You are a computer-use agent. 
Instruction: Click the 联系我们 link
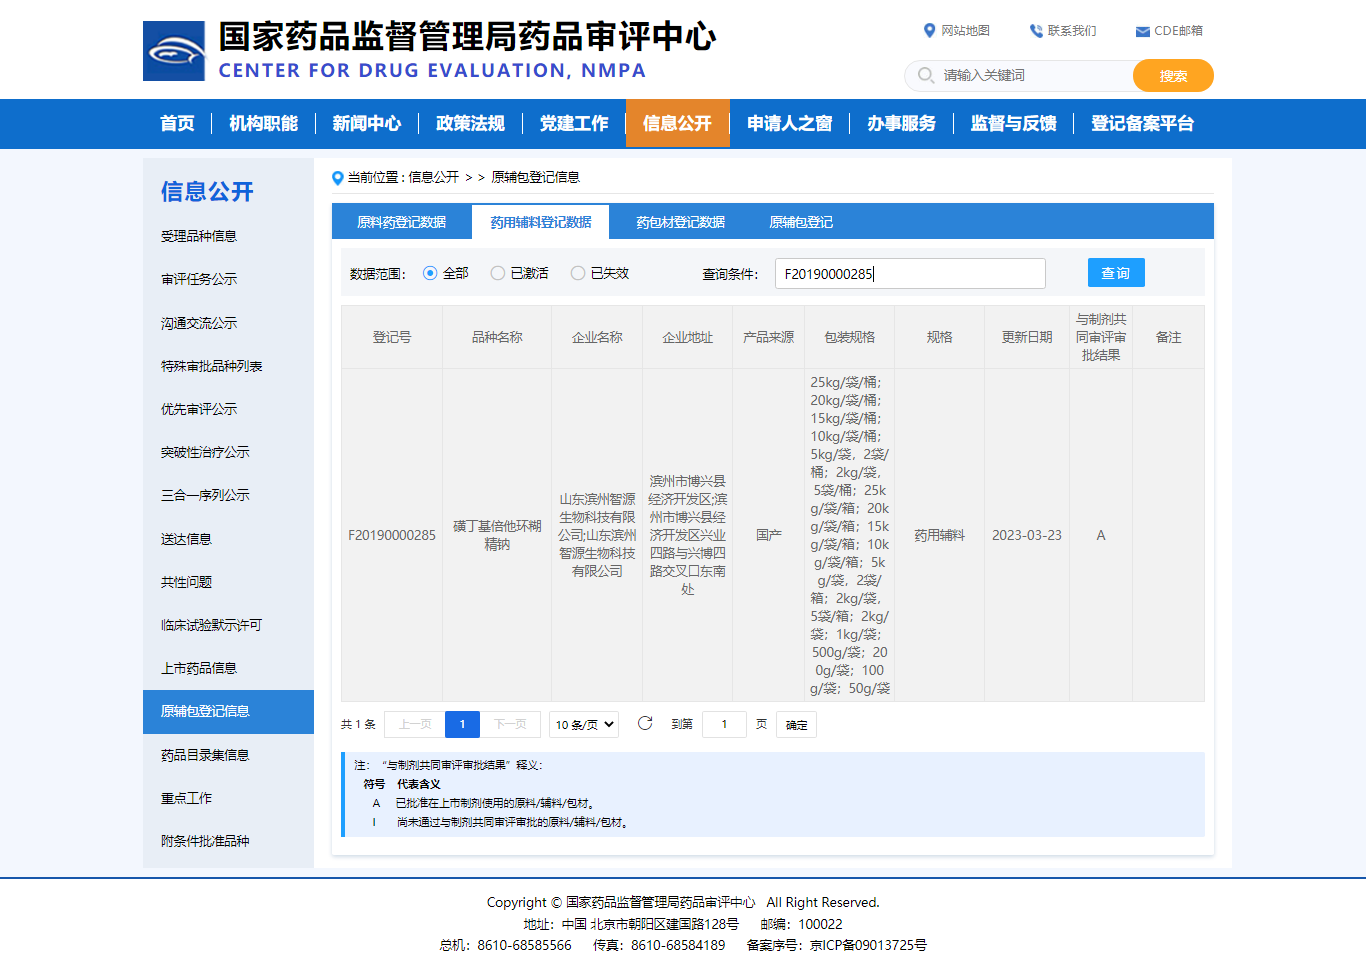(1072, 31)
